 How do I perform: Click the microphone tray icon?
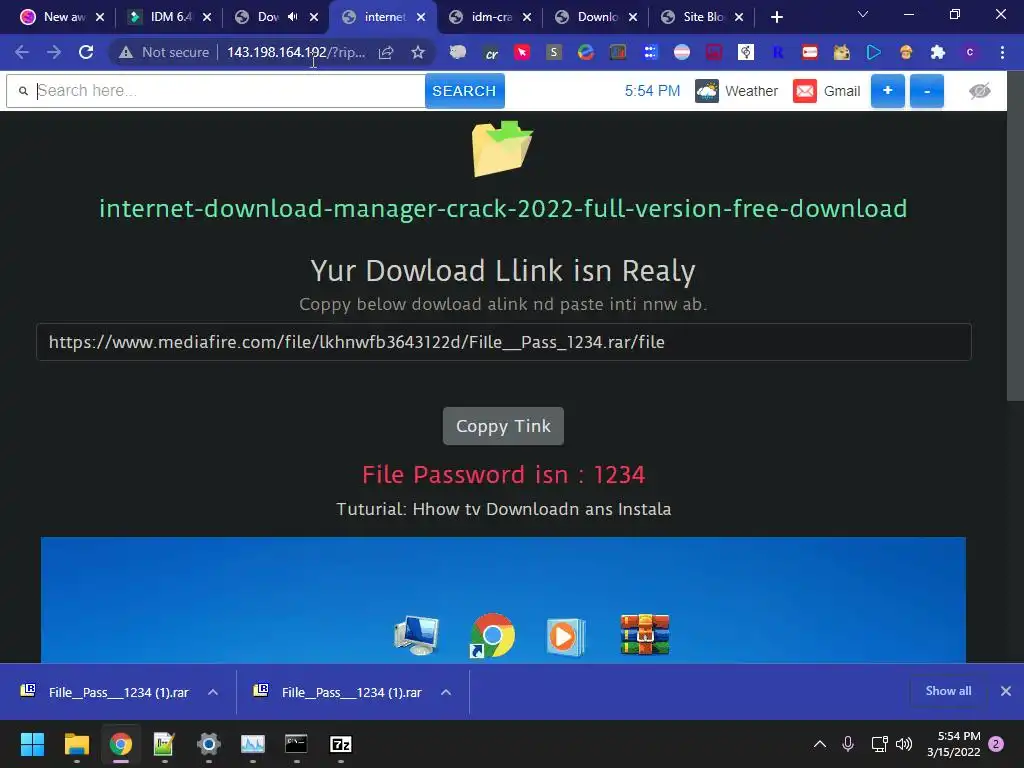848,744
